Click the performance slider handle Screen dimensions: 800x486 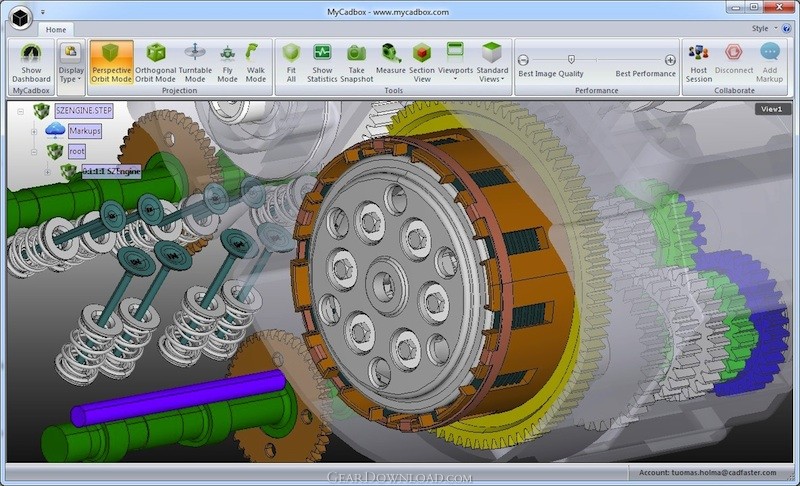[x=571, y=60]
